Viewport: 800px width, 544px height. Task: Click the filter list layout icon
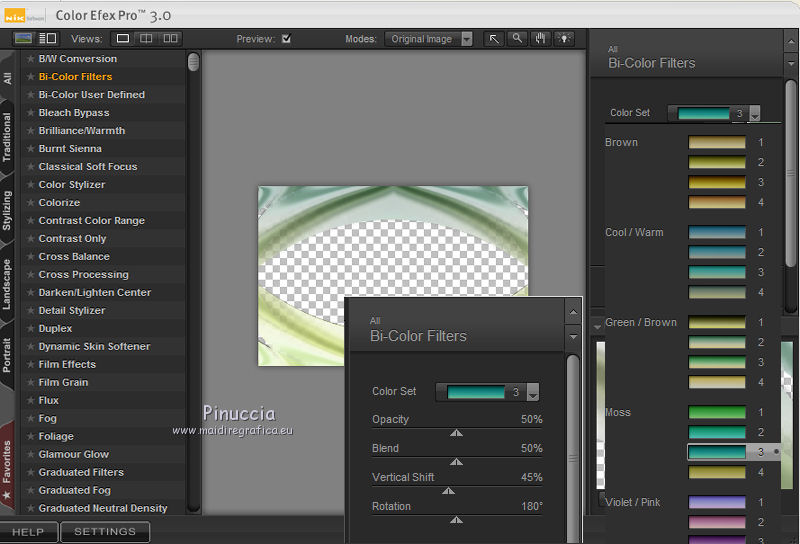pyautogui.click(x=48, y=38)
